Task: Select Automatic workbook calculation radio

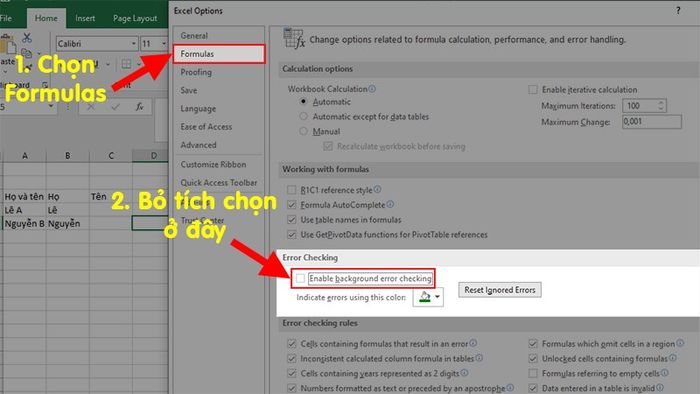Action: (304, 102)
